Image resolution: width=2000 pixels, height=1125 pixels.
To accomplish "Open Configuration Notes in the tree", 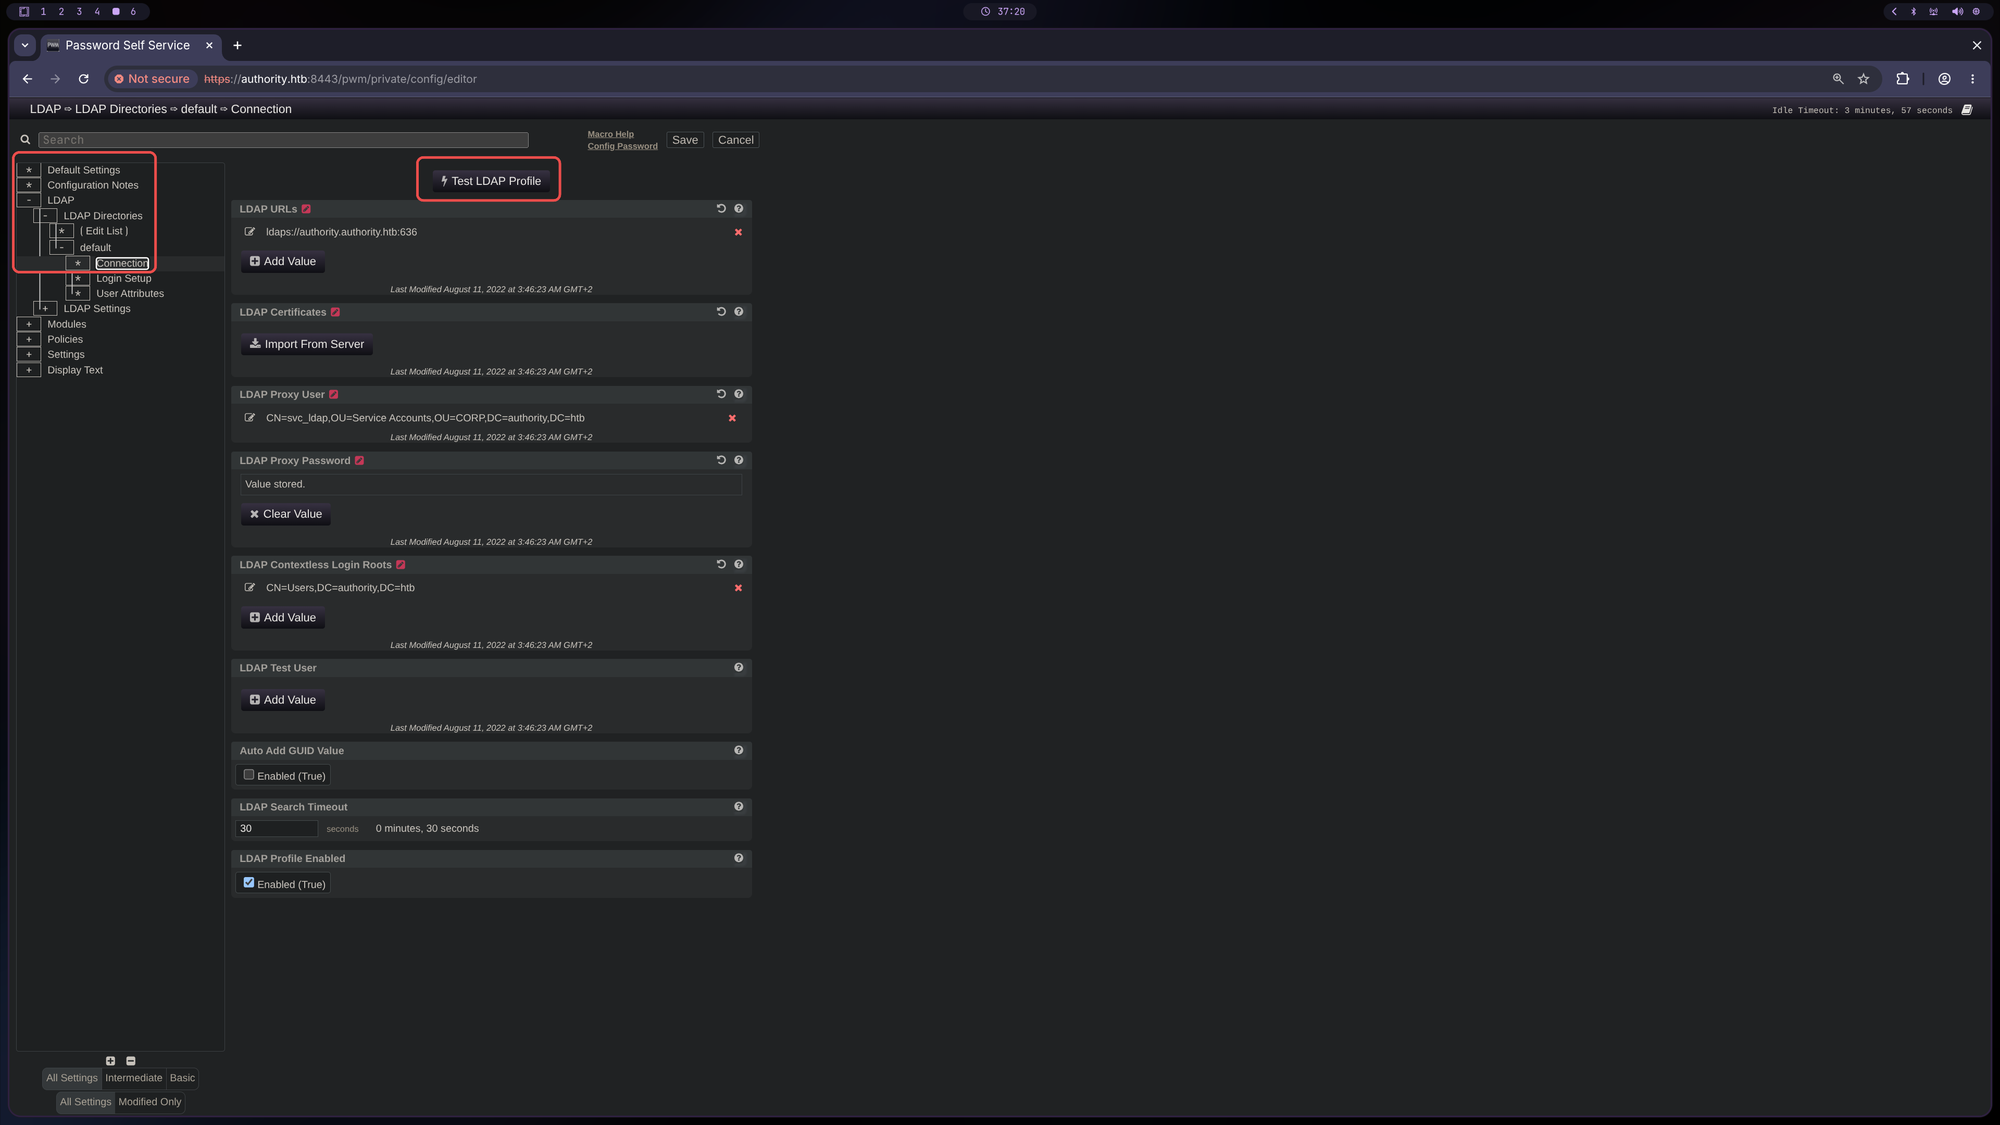I will coord(93,185).
